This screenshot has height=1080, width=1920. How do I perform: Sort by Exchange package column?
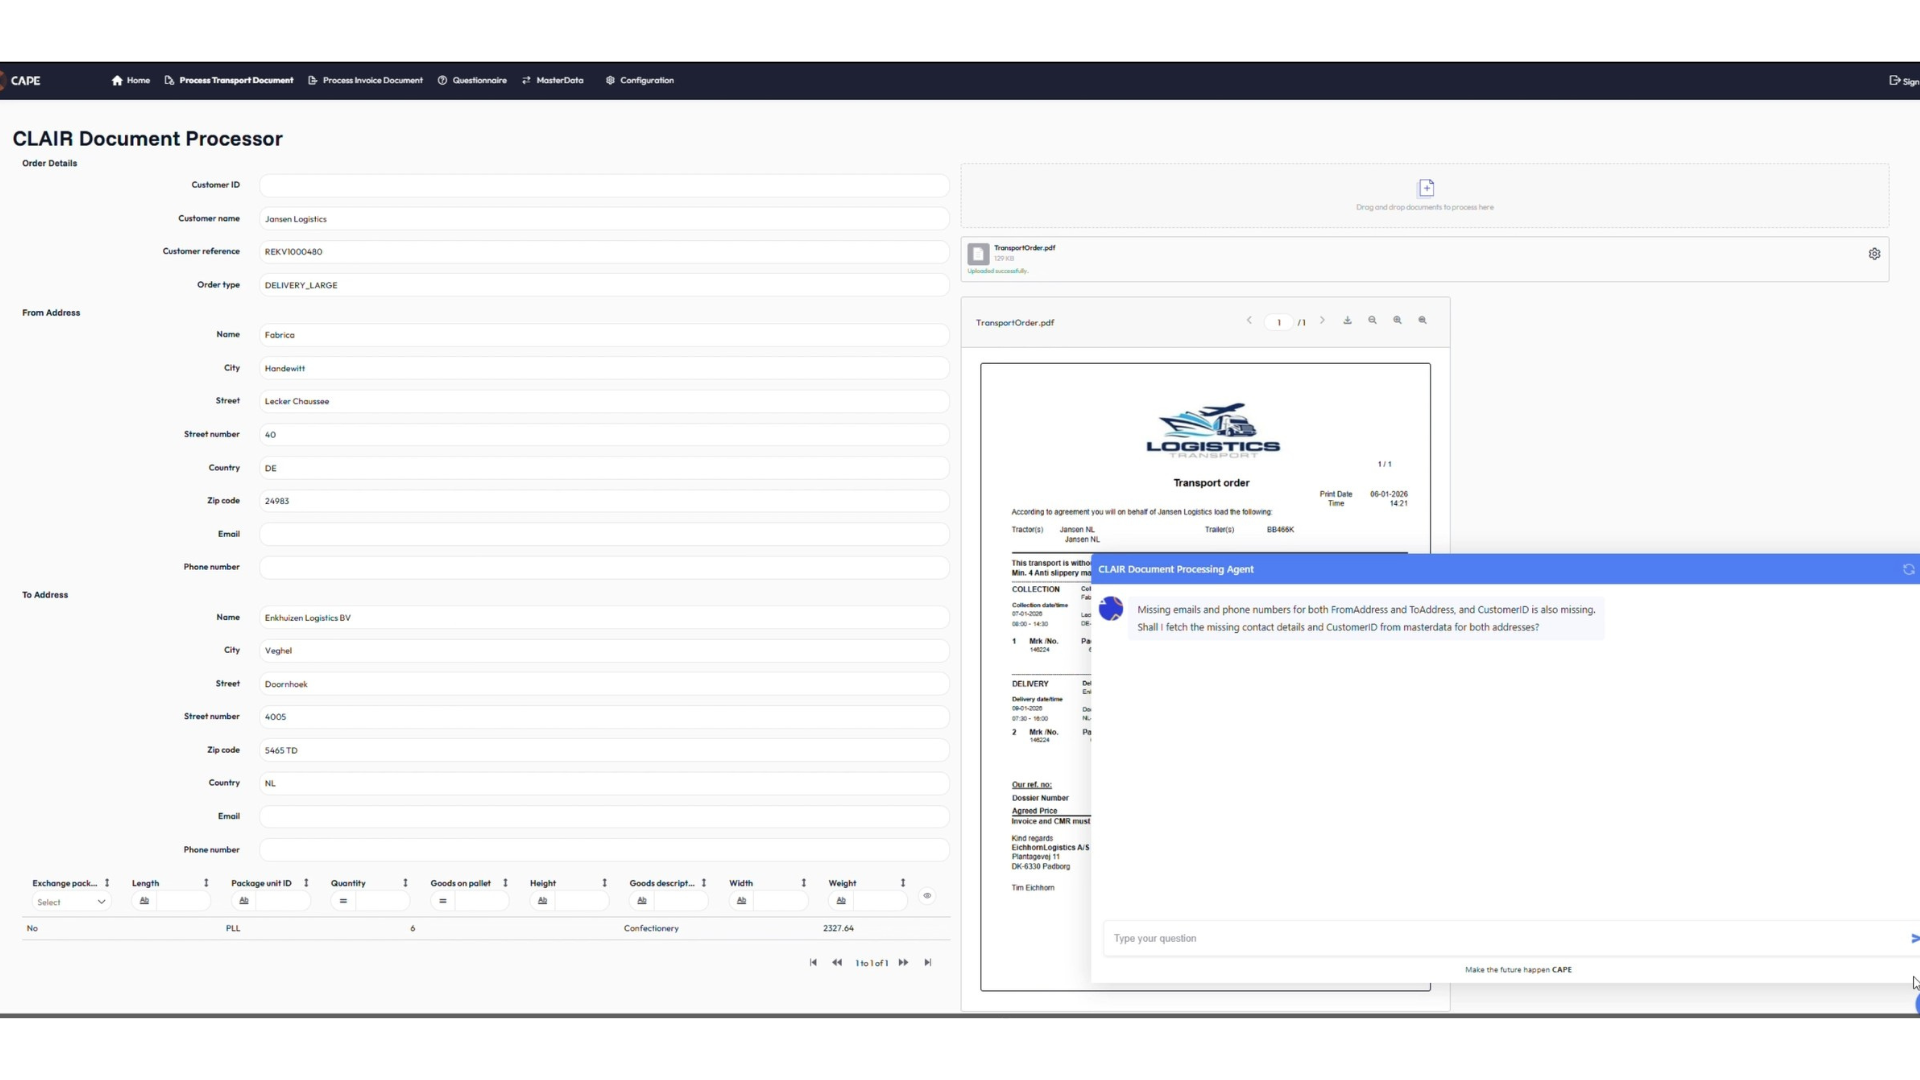coord(107,883)
